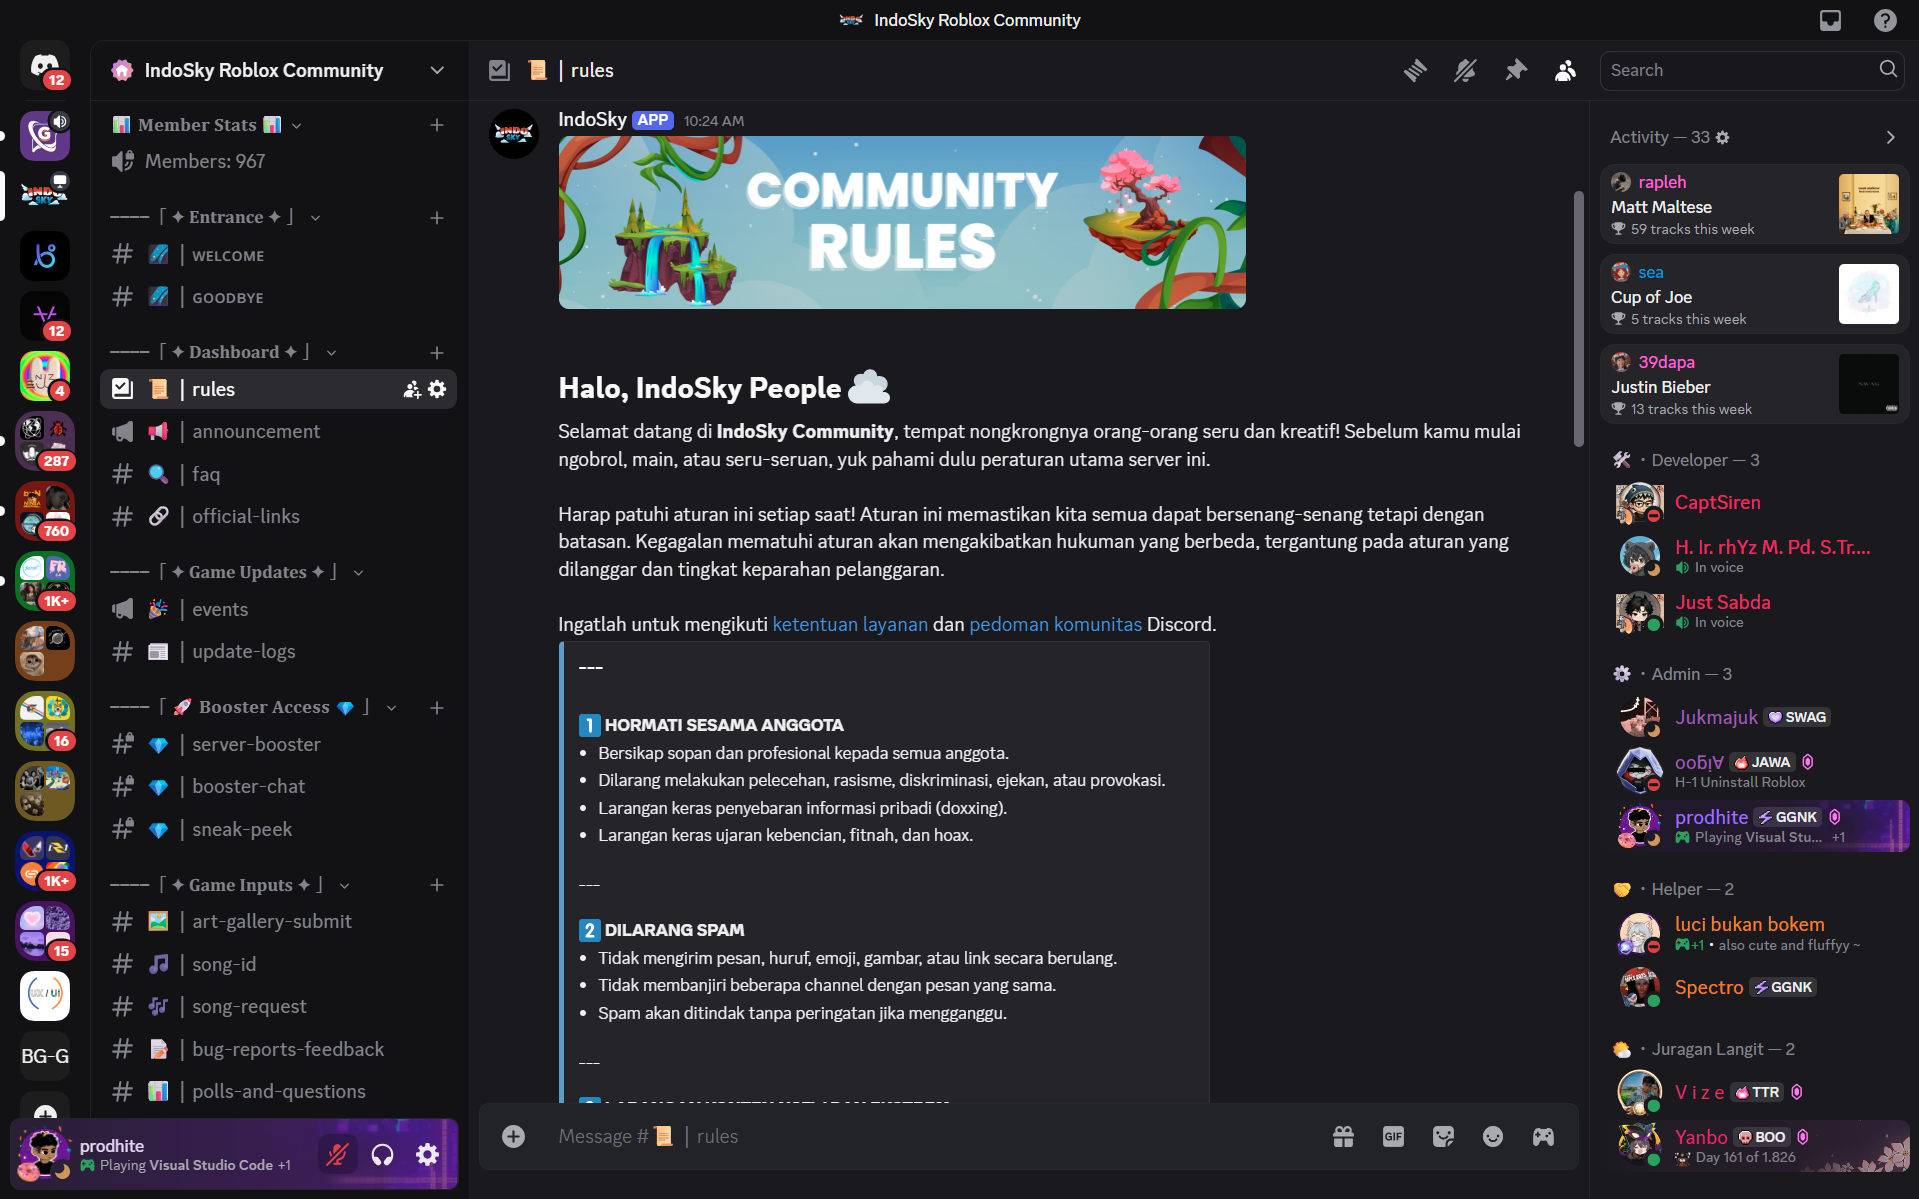Open the GIF picker
1919x1199 pixels.
tap(1393, 1136)
